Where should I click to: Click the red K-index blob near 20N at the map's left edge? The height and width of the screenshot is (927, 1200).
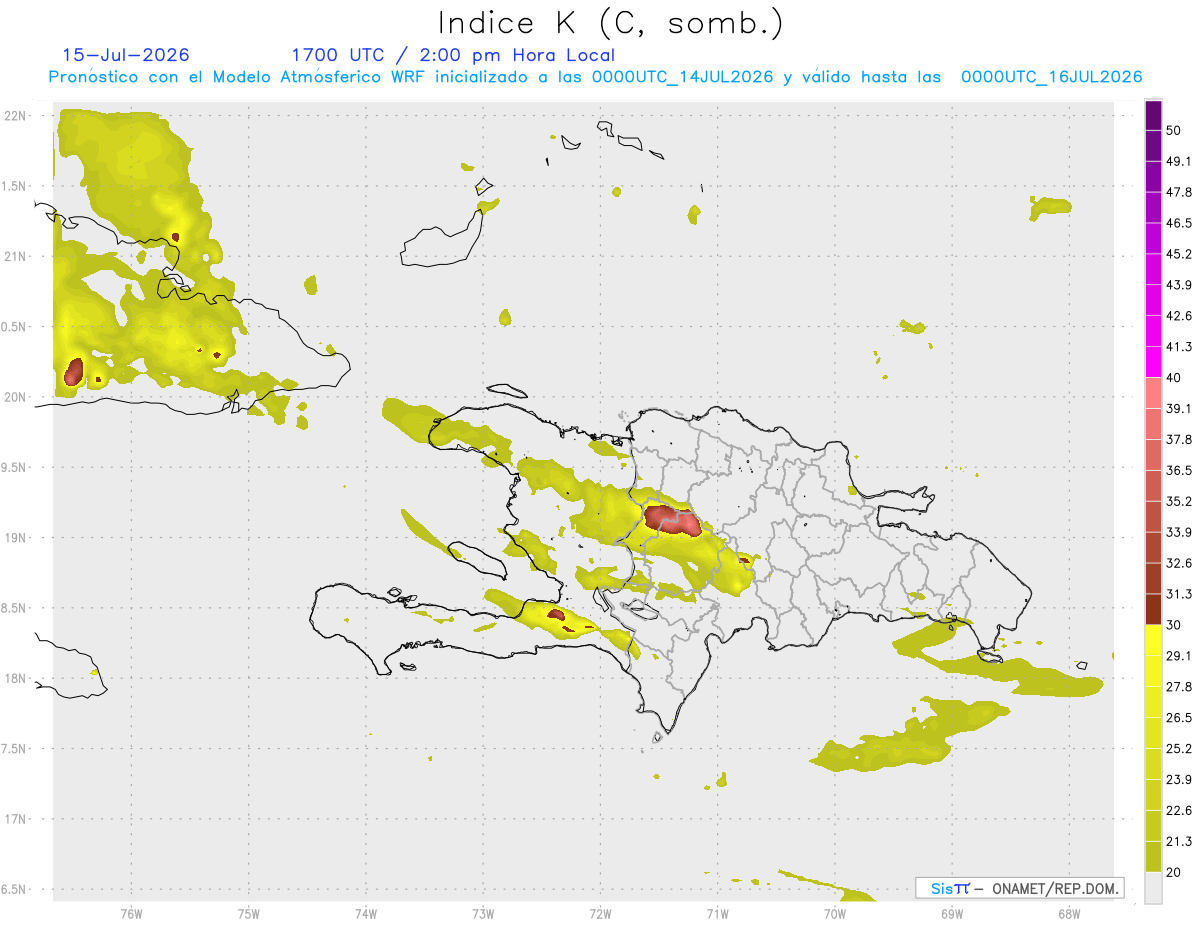(x=73, y=372)
